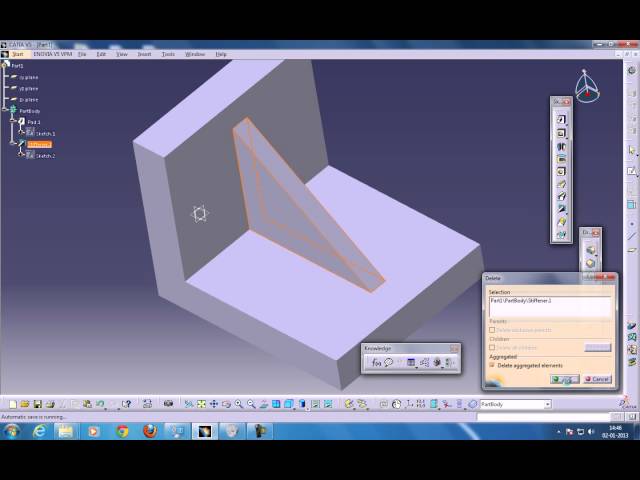Select Pad.1 in the specification tree
The width and height of the screenshot is (640, 480).
[34, 122]
